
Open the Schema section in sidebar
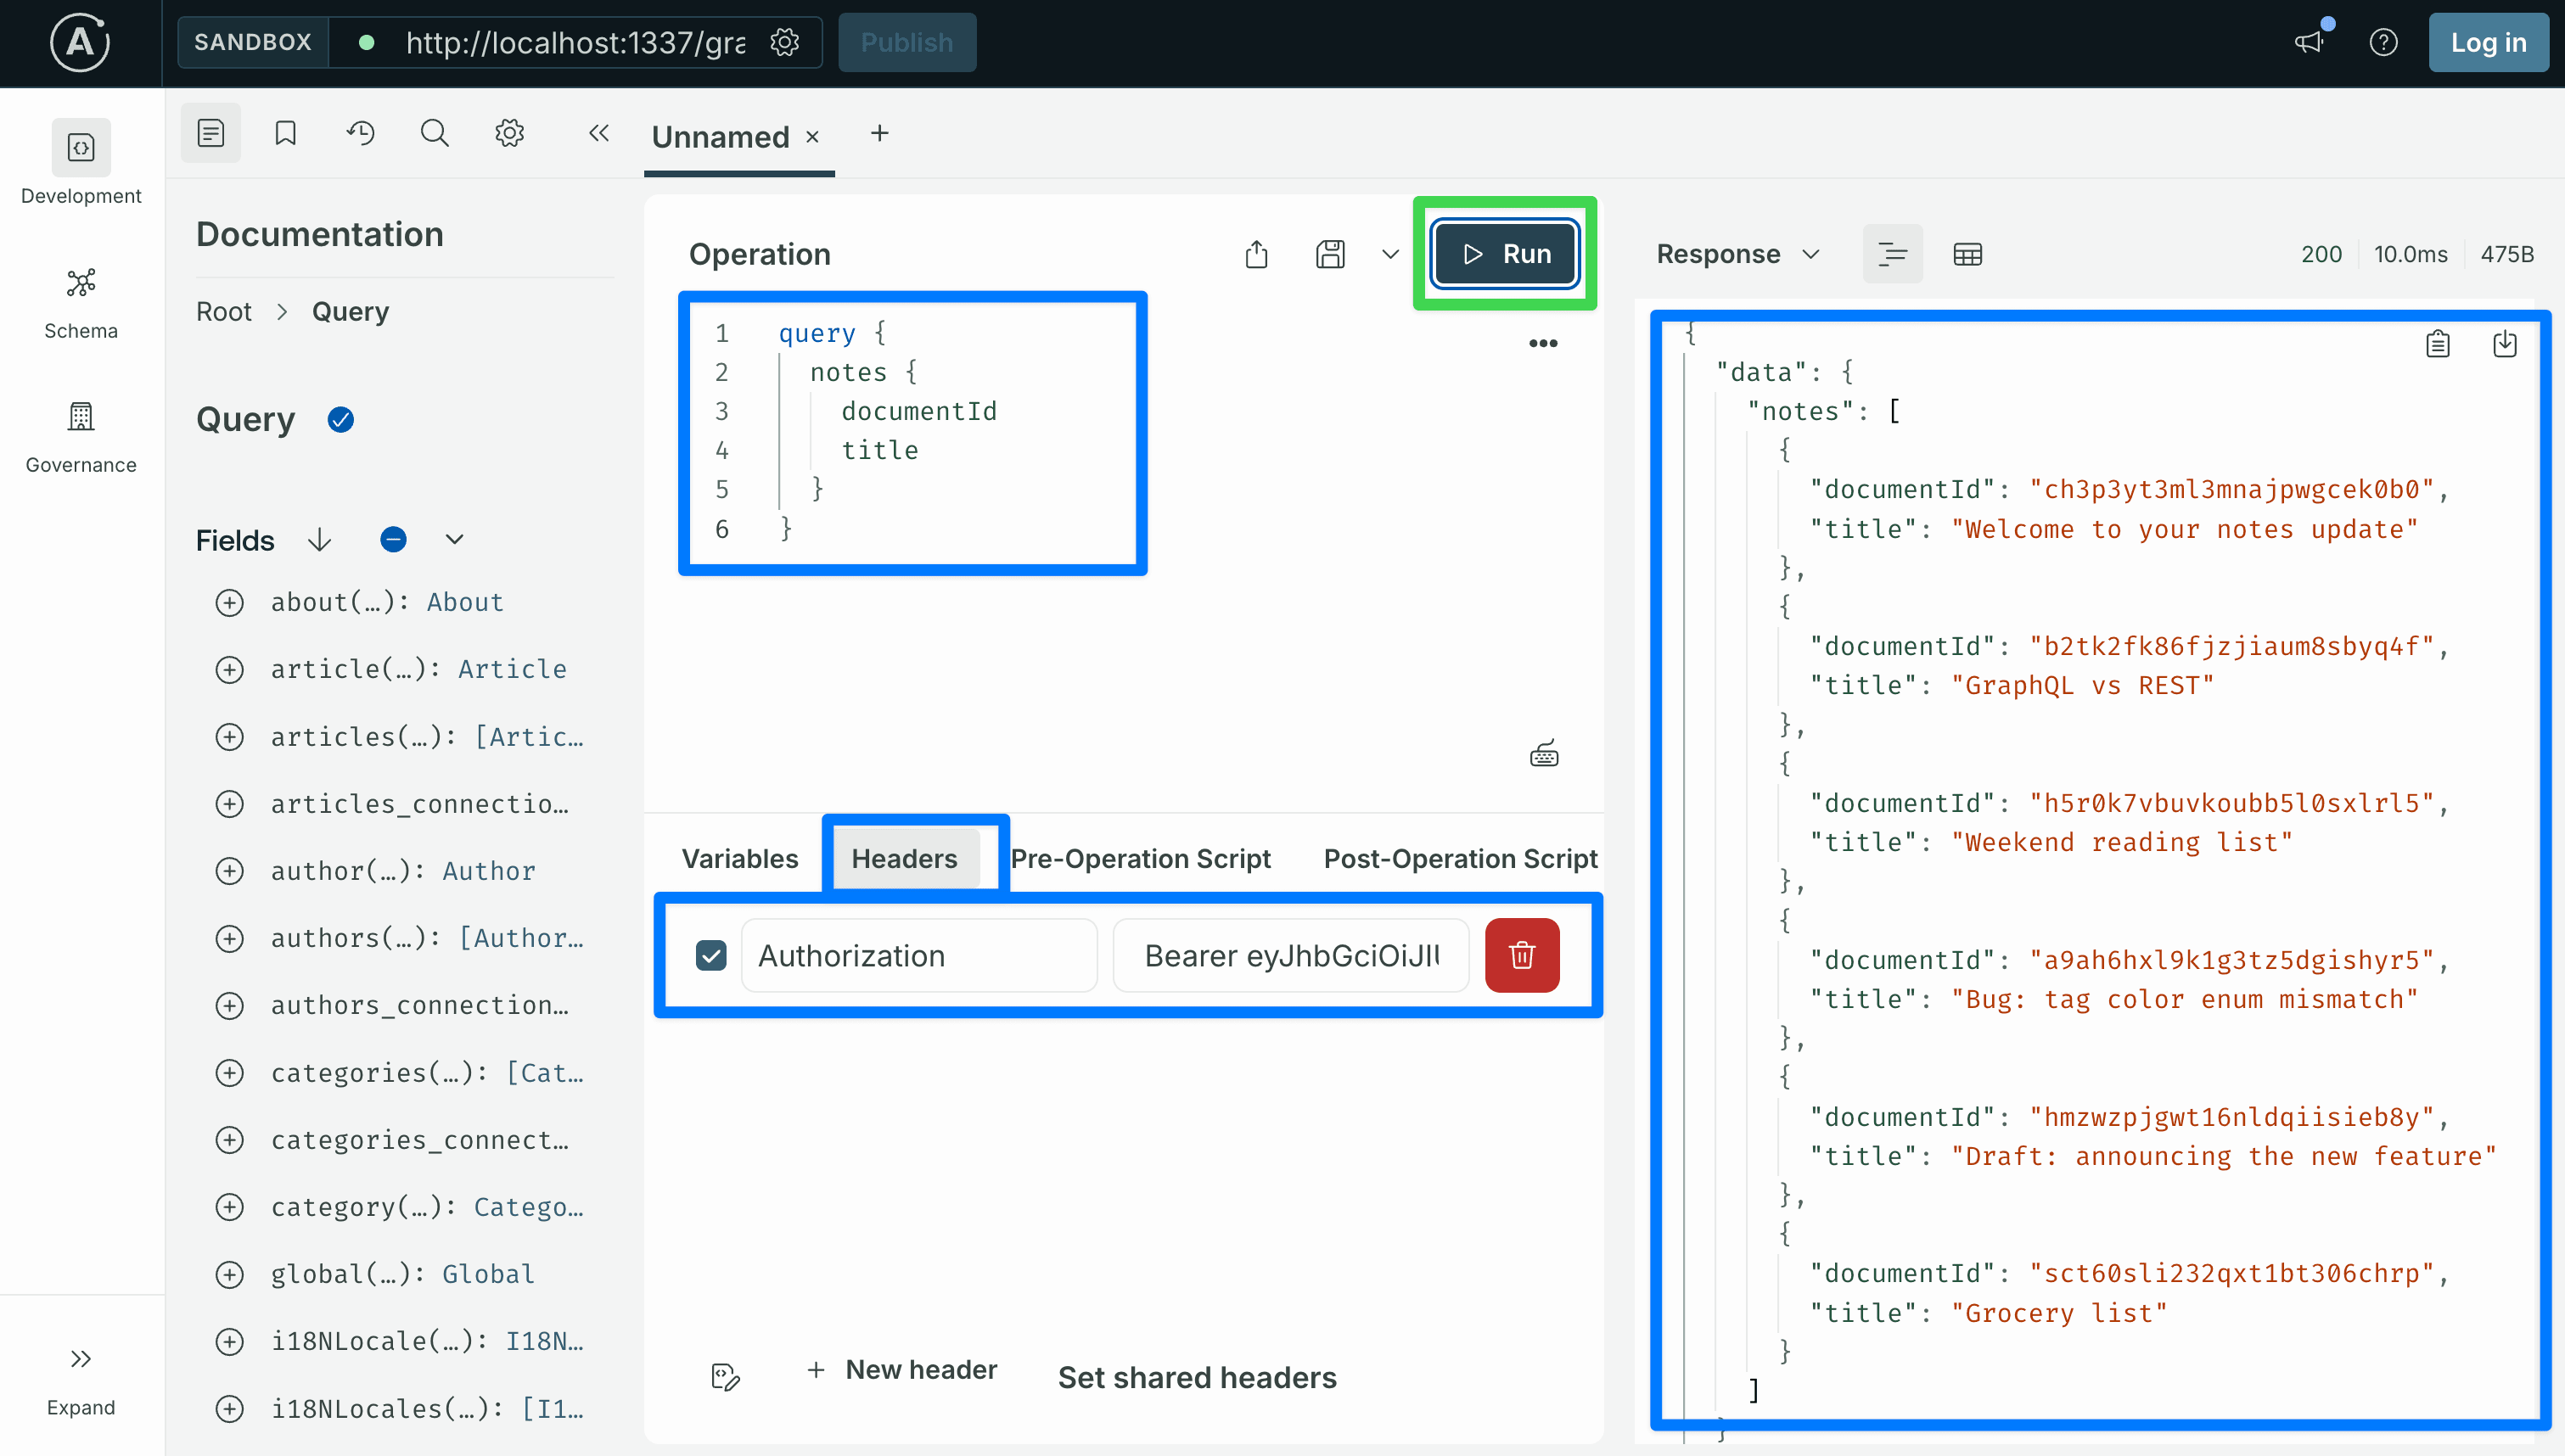click(x=81, y=304)
